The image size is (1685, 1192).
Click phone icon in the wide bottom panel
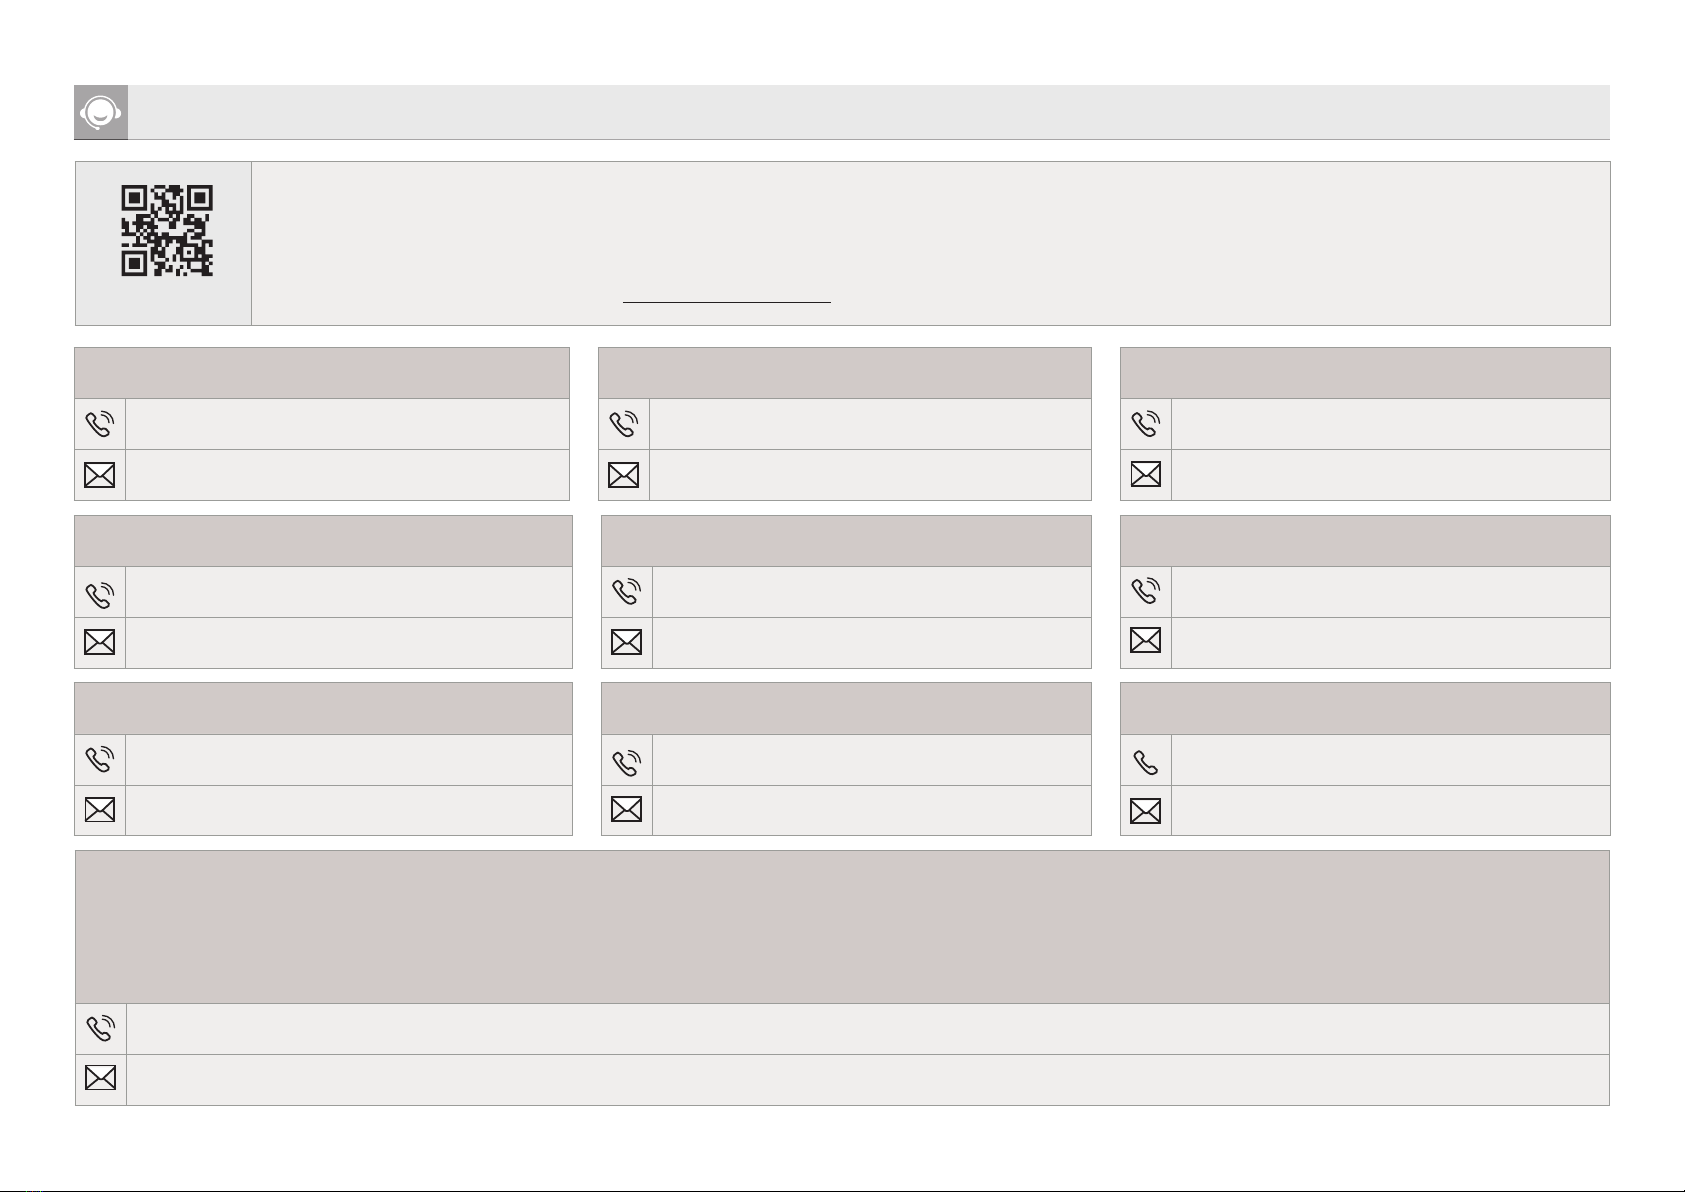click(100, 1029)
